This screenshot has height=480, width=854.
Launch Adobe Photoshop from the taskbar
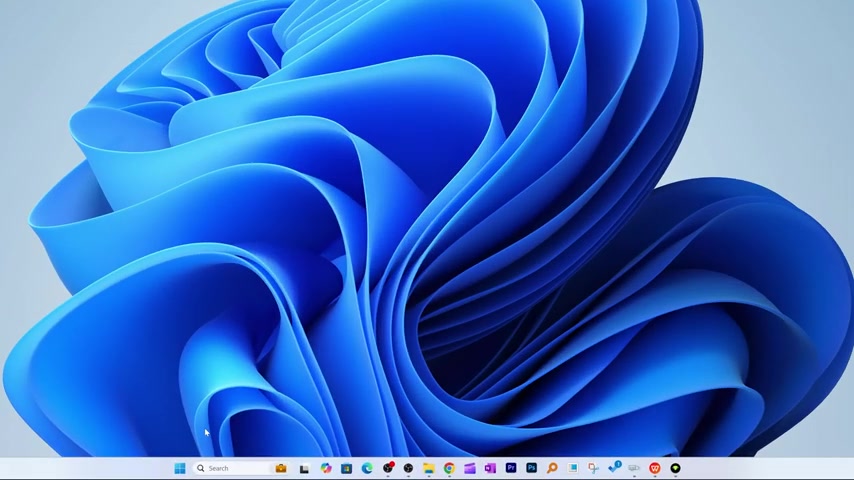click(x=532, y=467)
